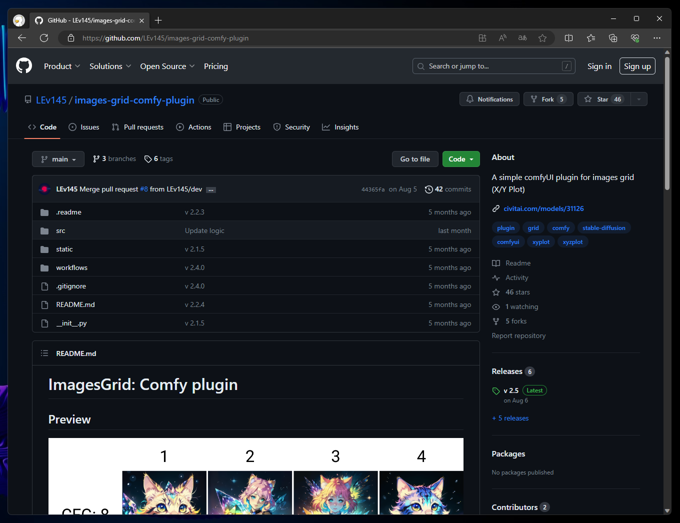The width and height of the screenshot is (680, 523).
Task: Open new browser tab plus button
Action: click(158, 20)
